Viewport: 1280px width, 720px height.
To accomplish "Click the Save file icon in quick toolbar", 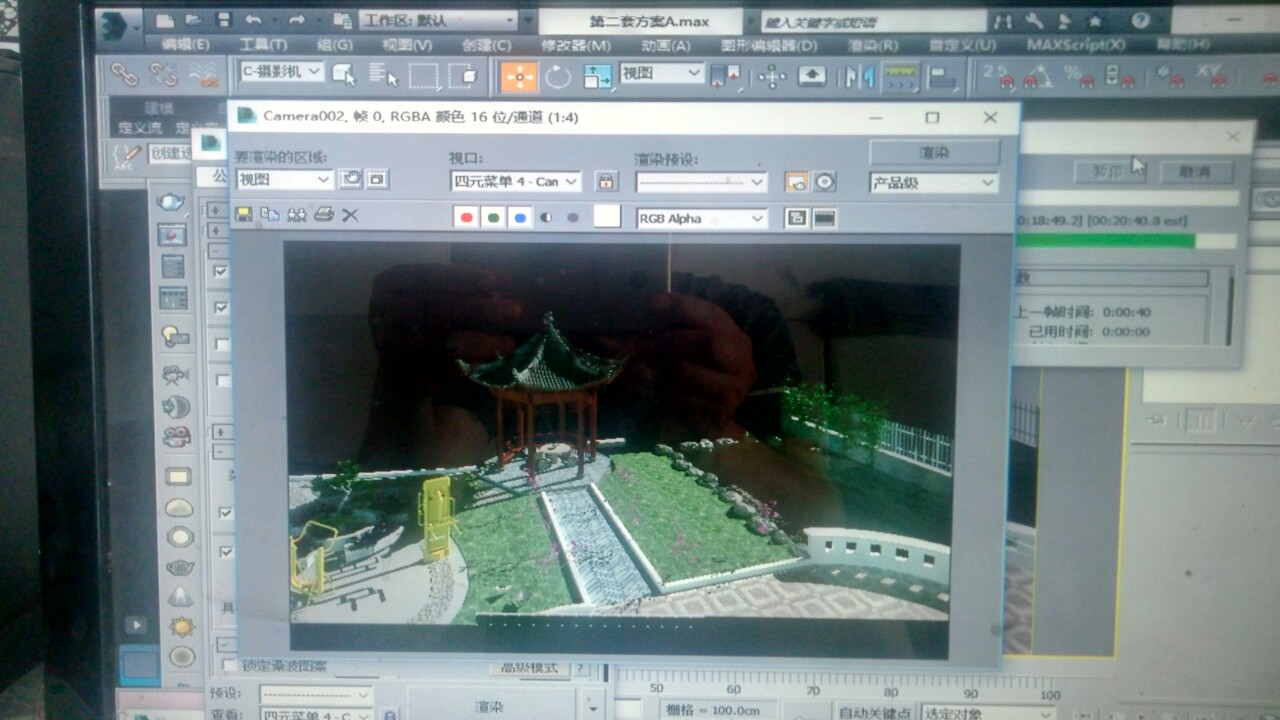I will pos(224,20).
